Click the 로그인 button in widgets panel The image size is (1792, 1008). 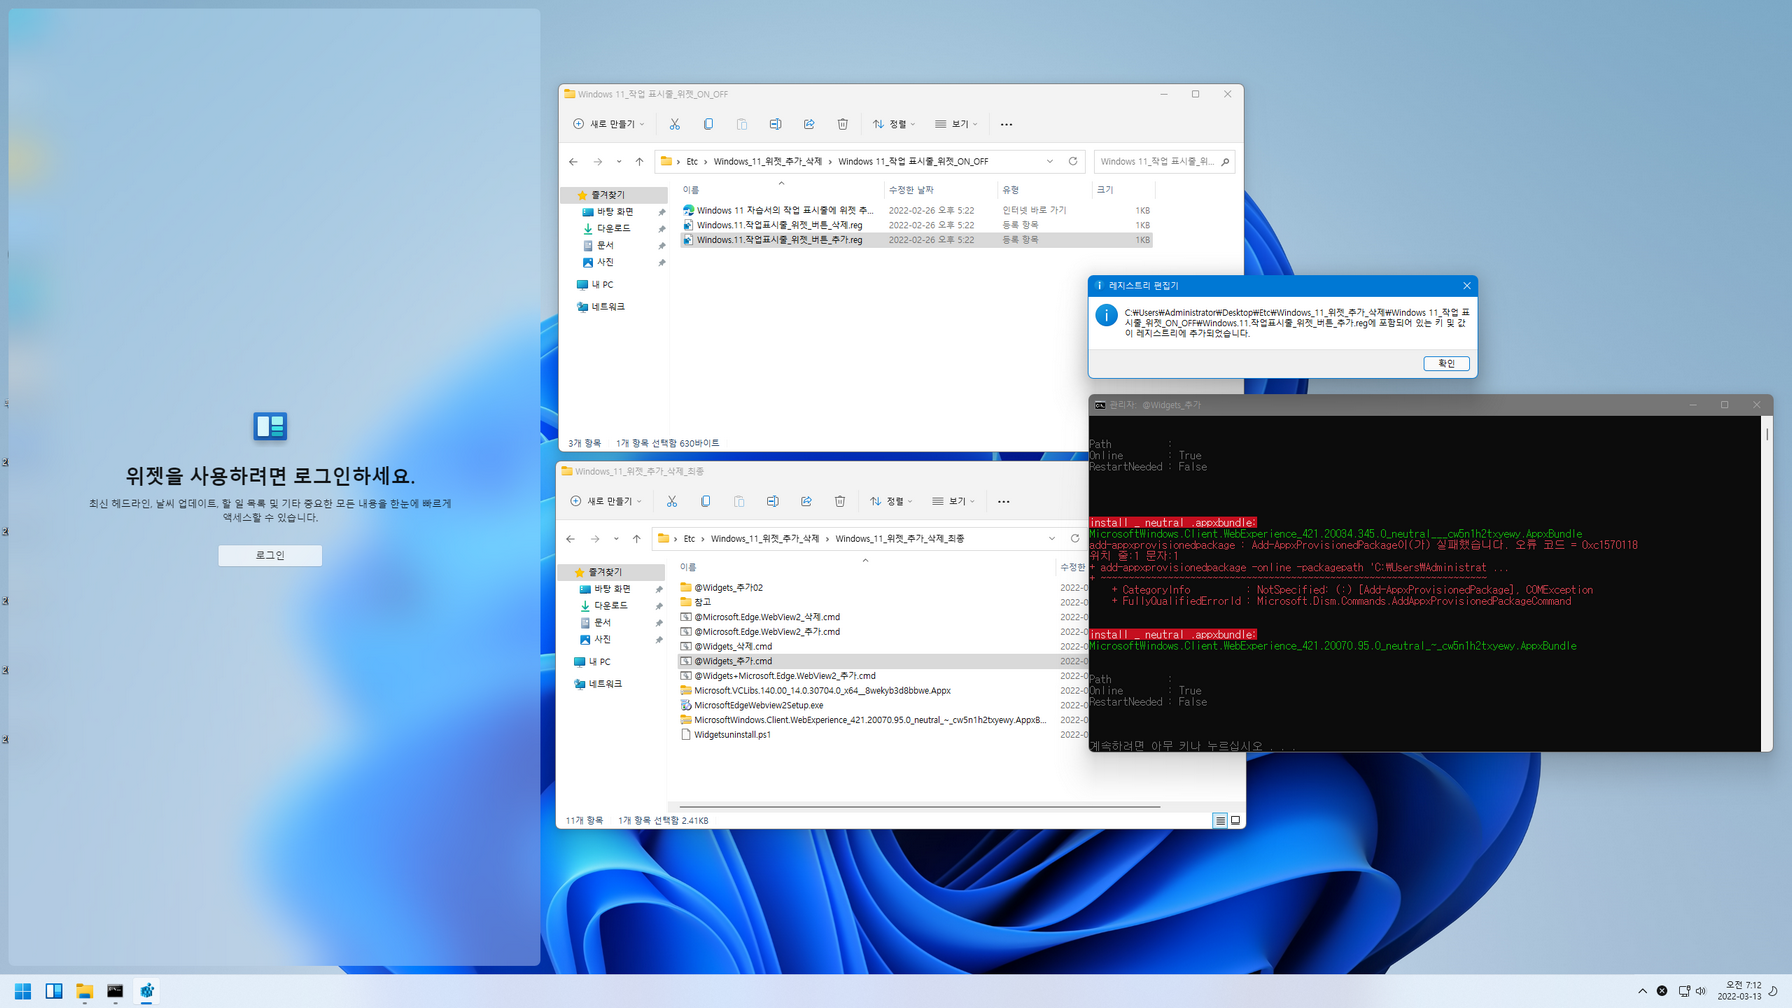coord(270,555)
